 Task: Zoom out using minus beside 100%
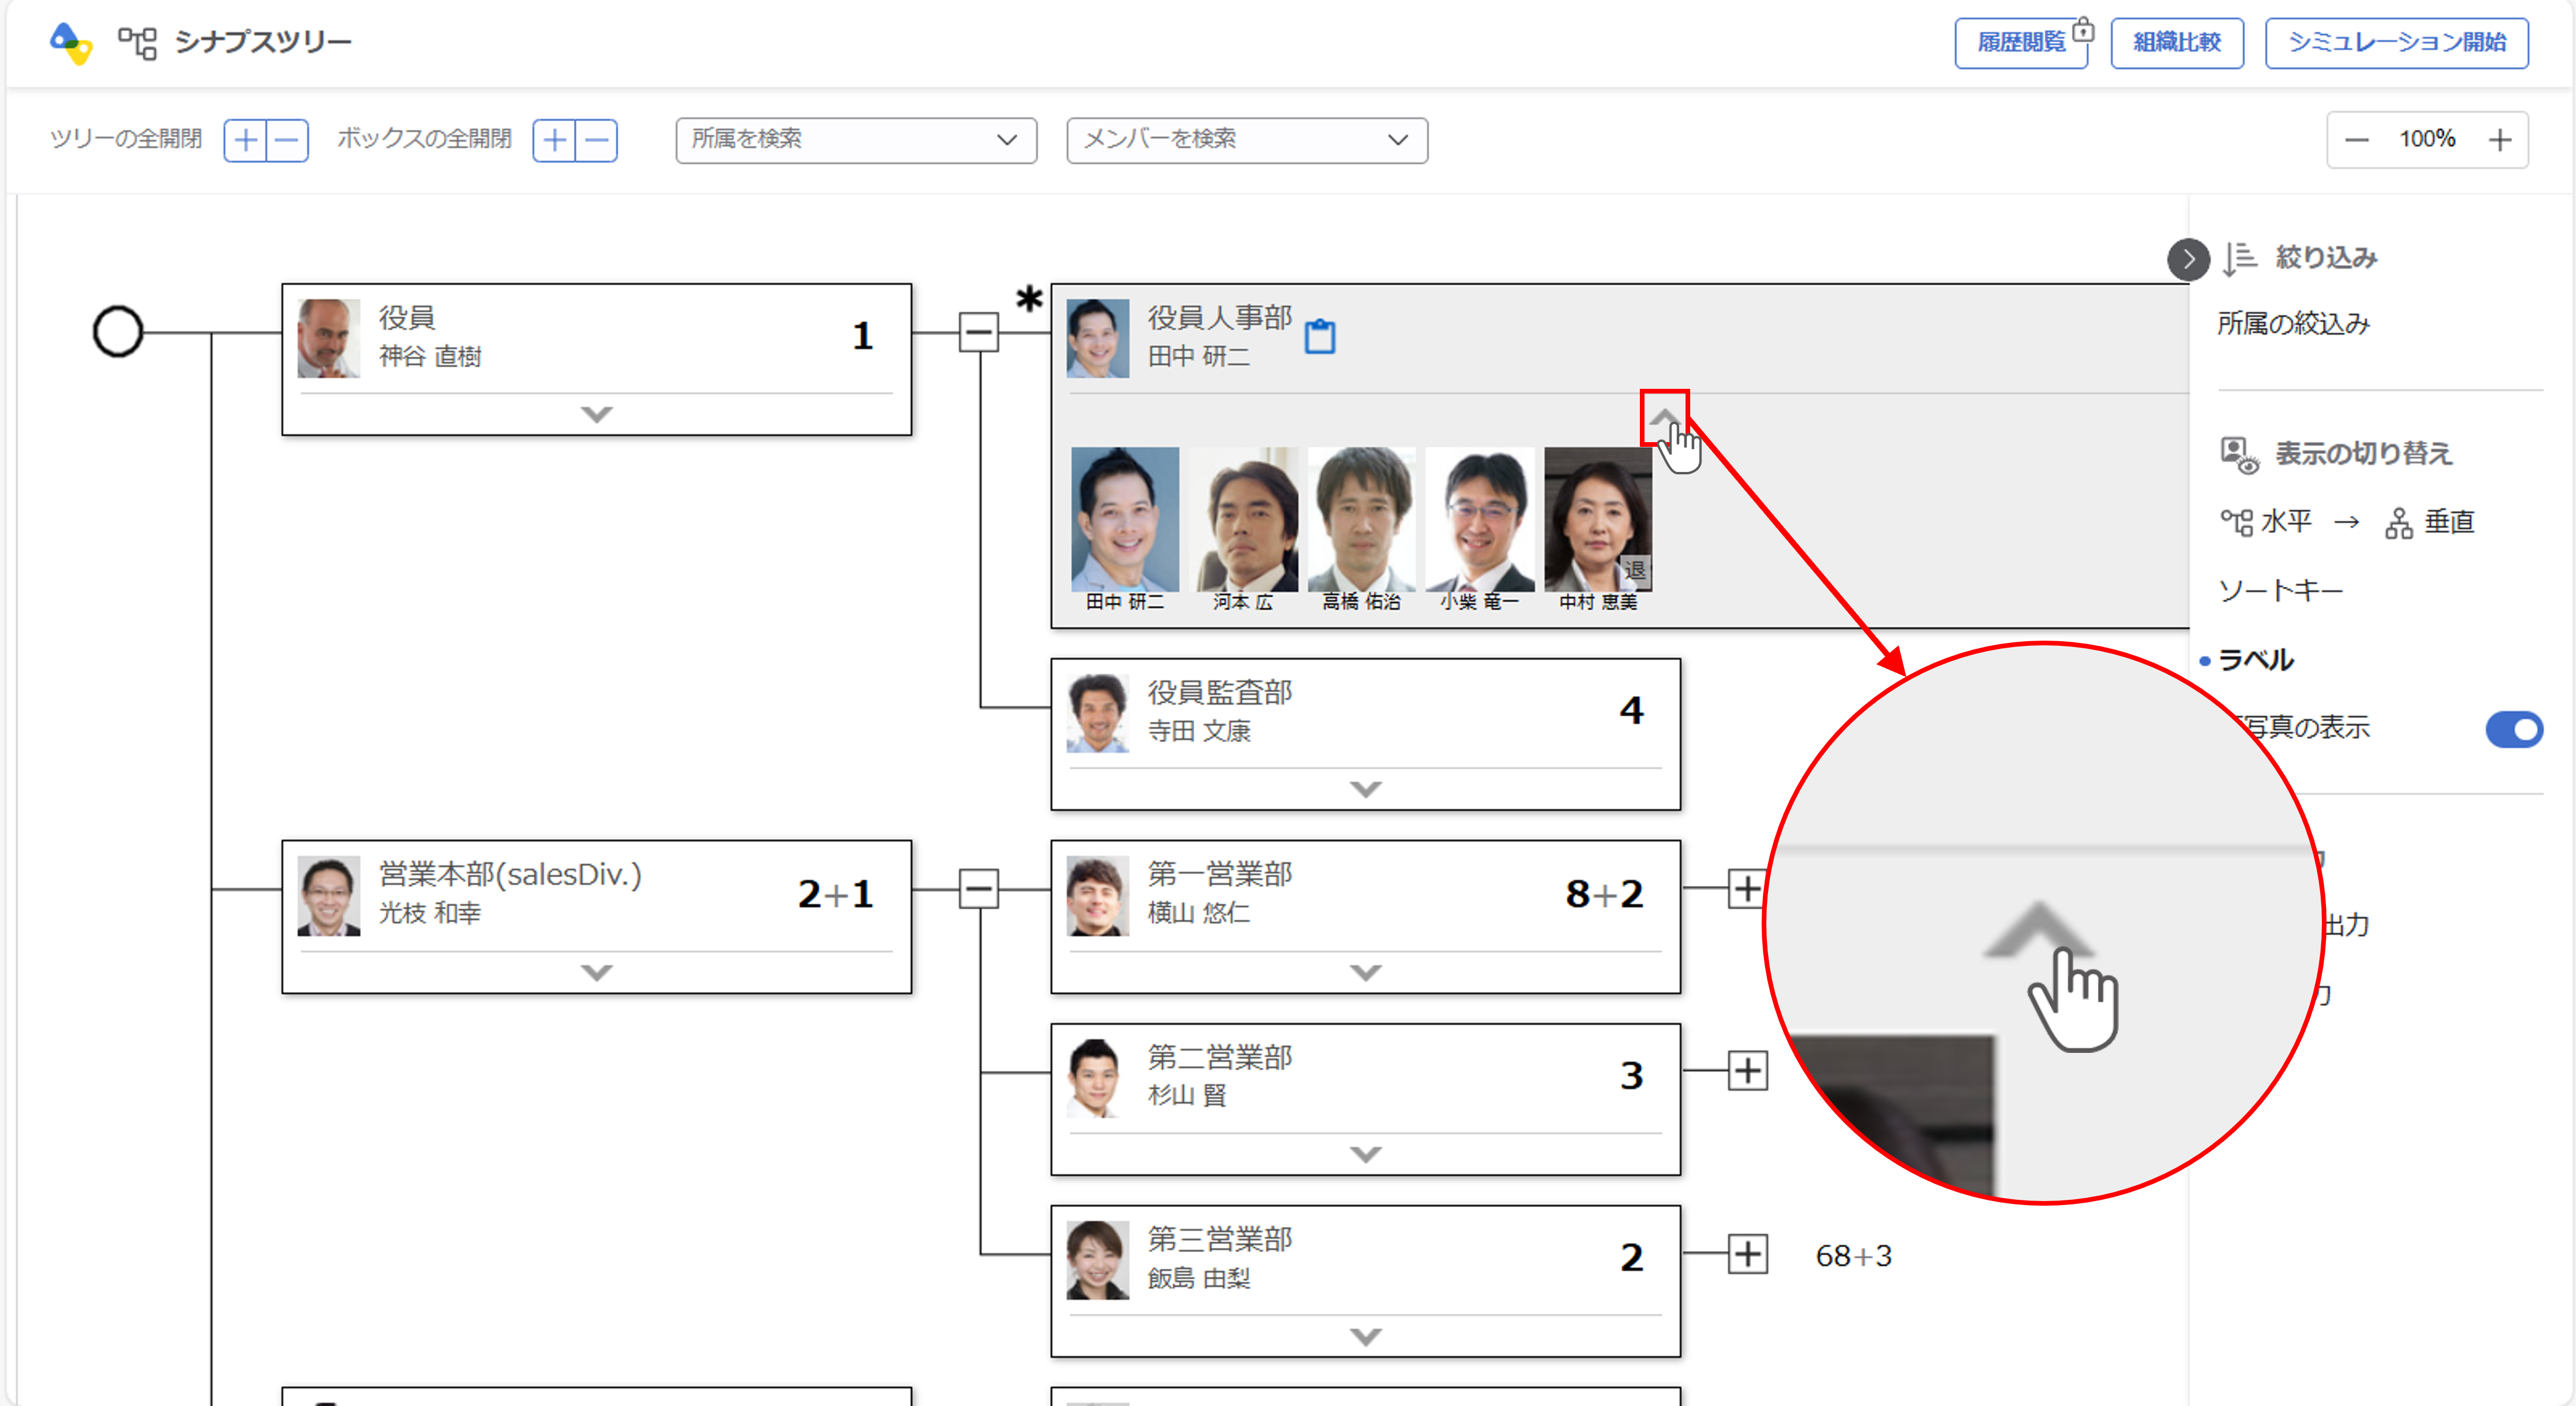(2357, 140)
